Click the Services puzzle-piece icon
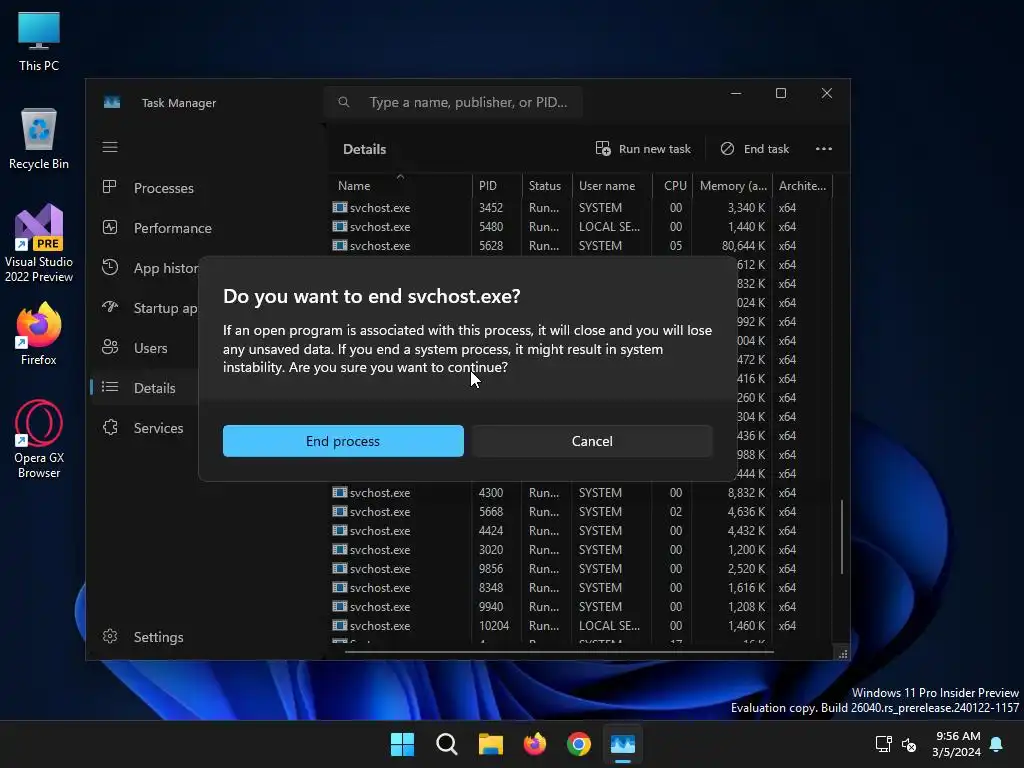 click(110, 427)
